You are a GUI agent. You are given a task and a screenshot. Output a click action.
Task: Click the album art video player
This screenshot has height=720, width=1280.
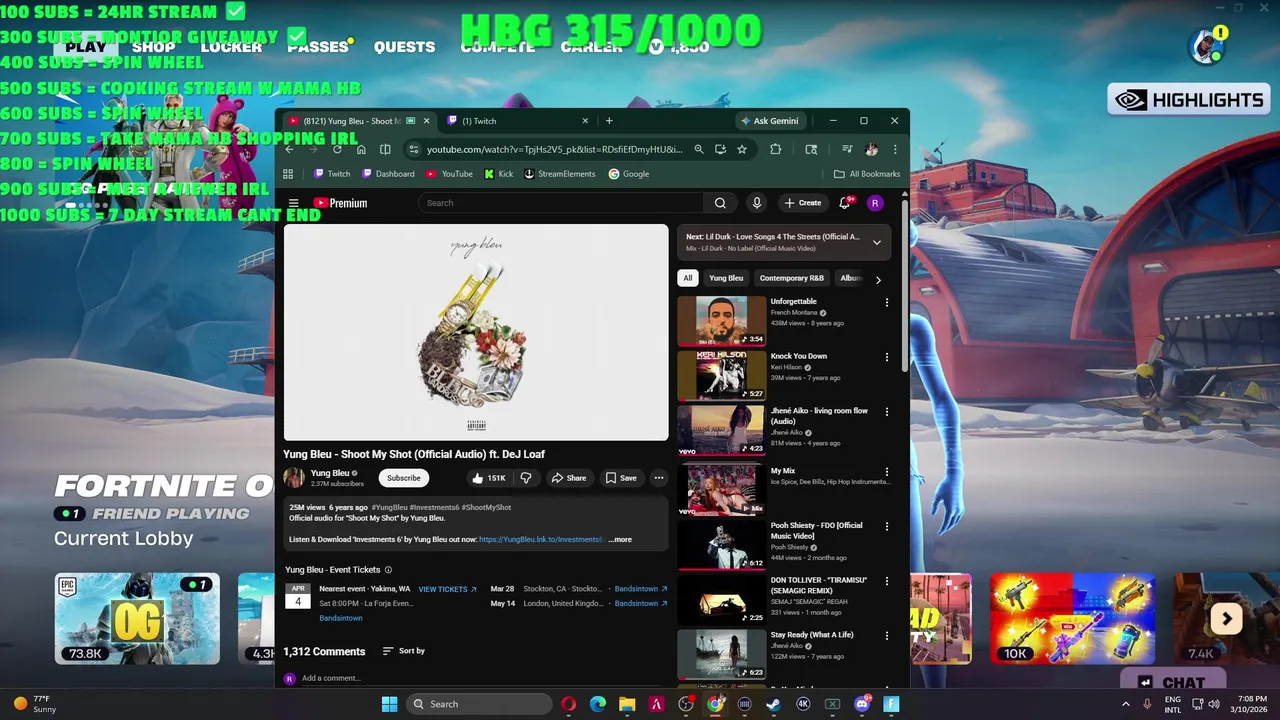[476, 332]
